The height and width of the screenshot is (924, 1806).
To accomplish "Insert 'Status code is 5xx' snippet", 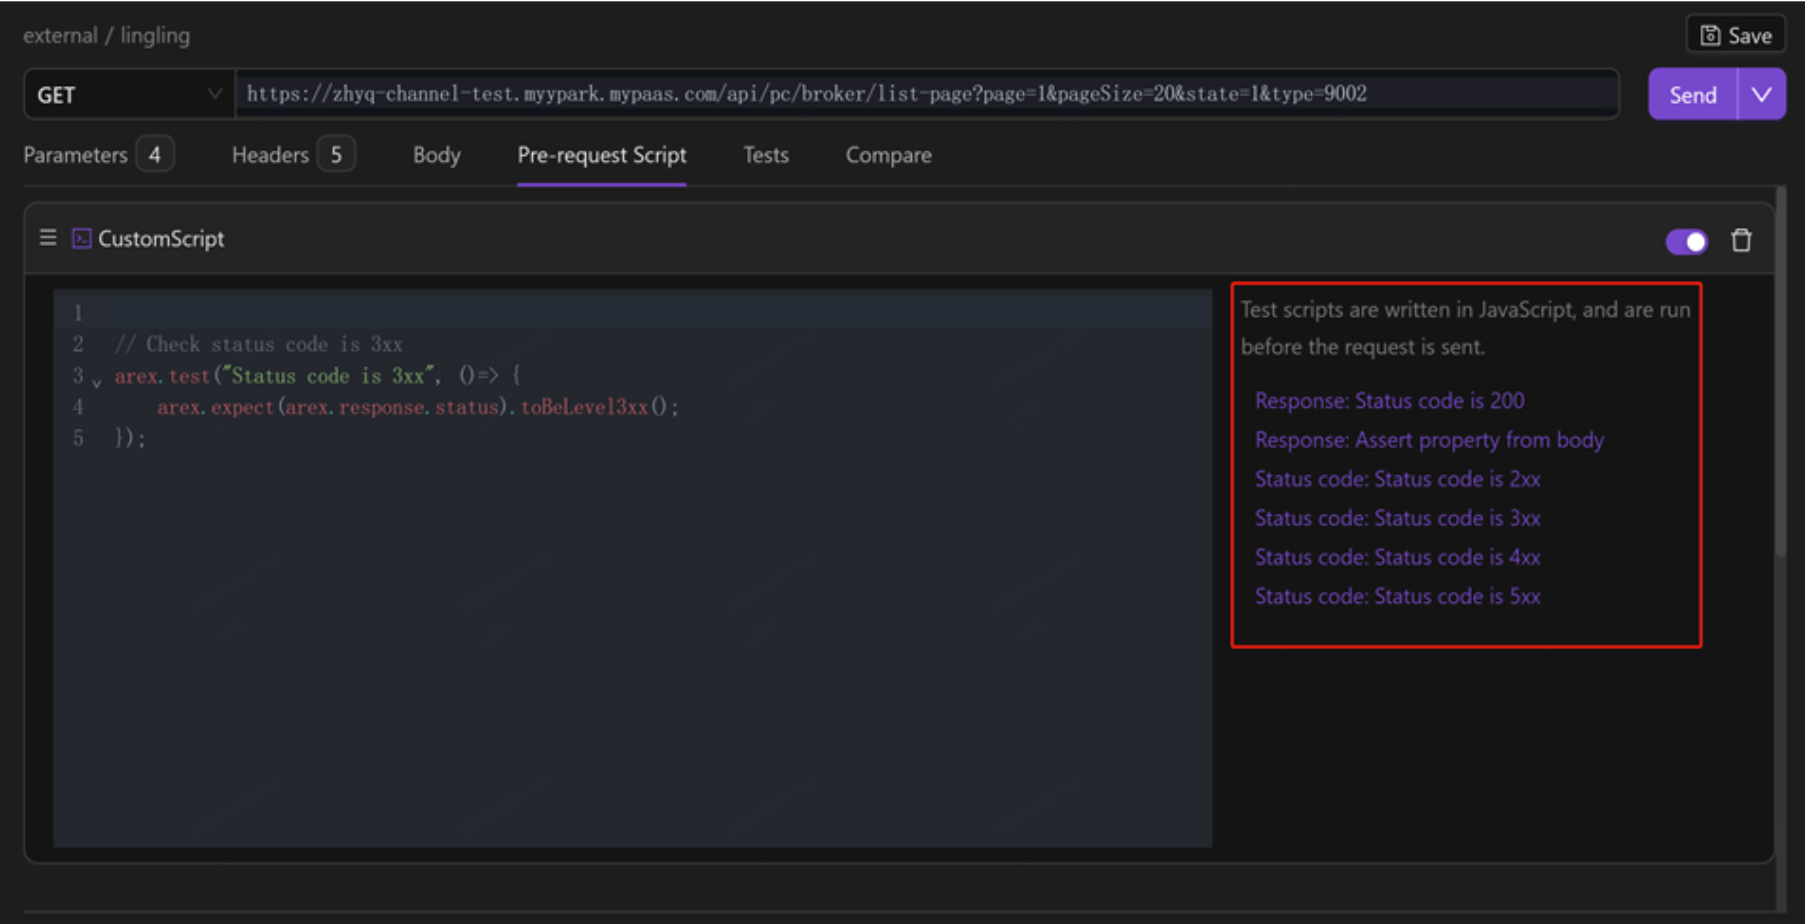I will pos(1397,596).
